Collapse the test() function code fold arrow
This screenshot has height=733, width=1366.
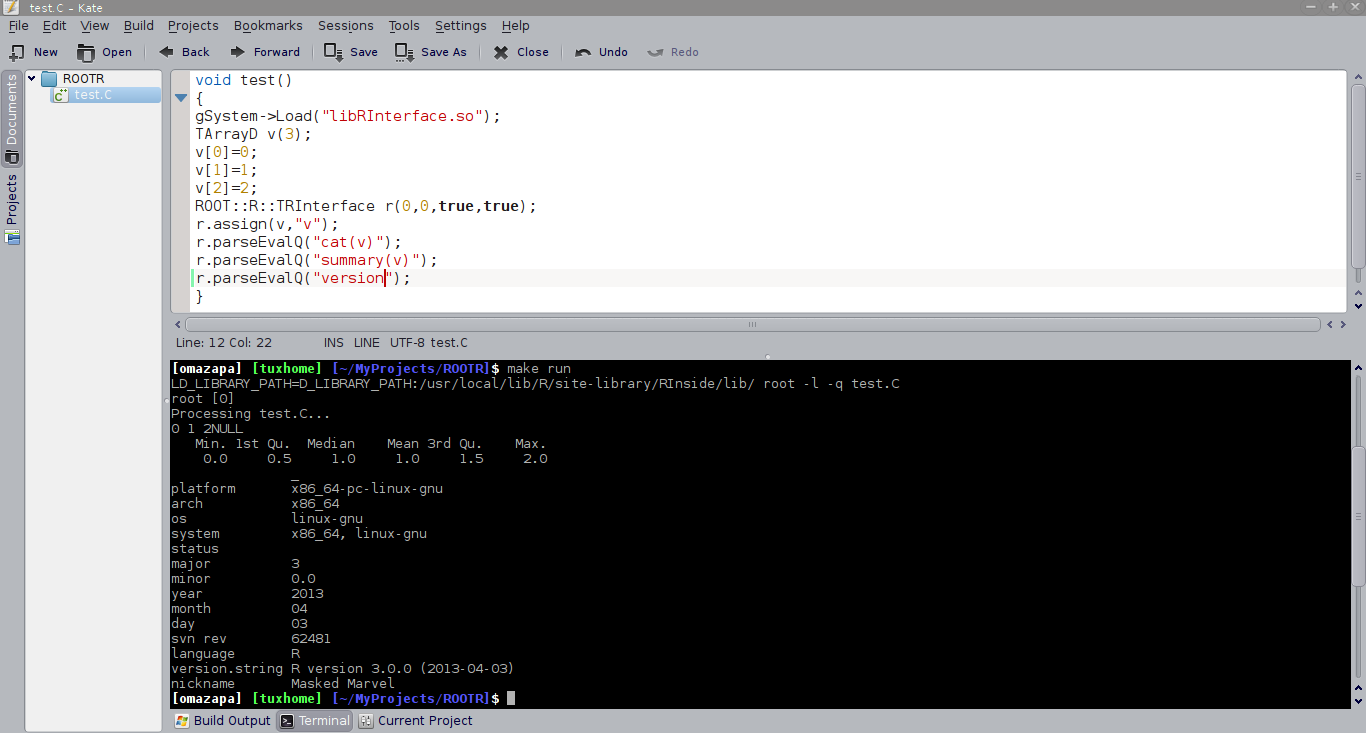[181, 98]
